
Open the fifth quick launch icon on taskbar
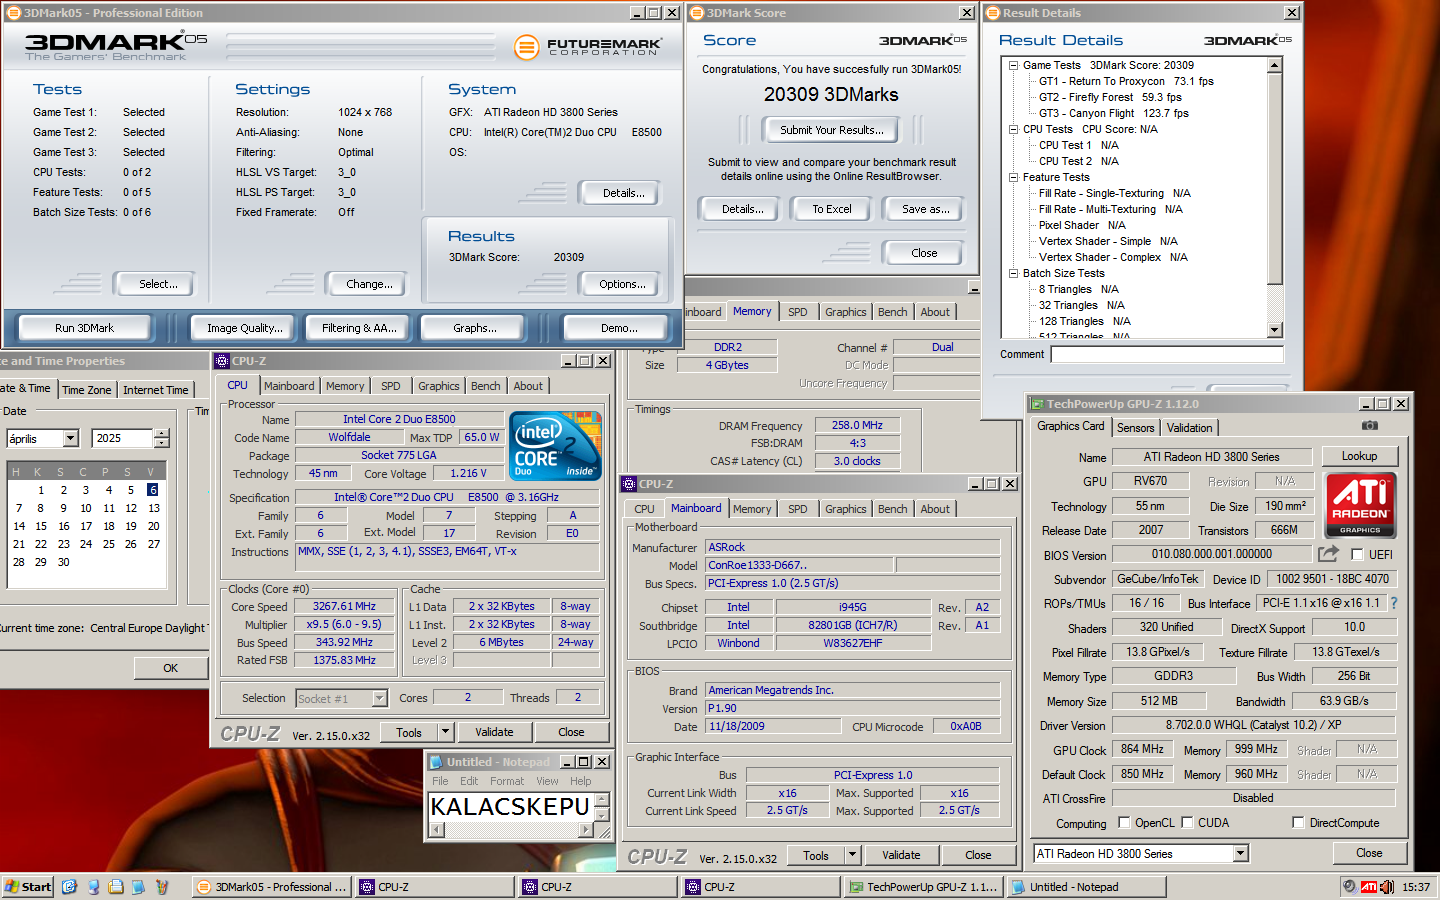tap(162, 887)
